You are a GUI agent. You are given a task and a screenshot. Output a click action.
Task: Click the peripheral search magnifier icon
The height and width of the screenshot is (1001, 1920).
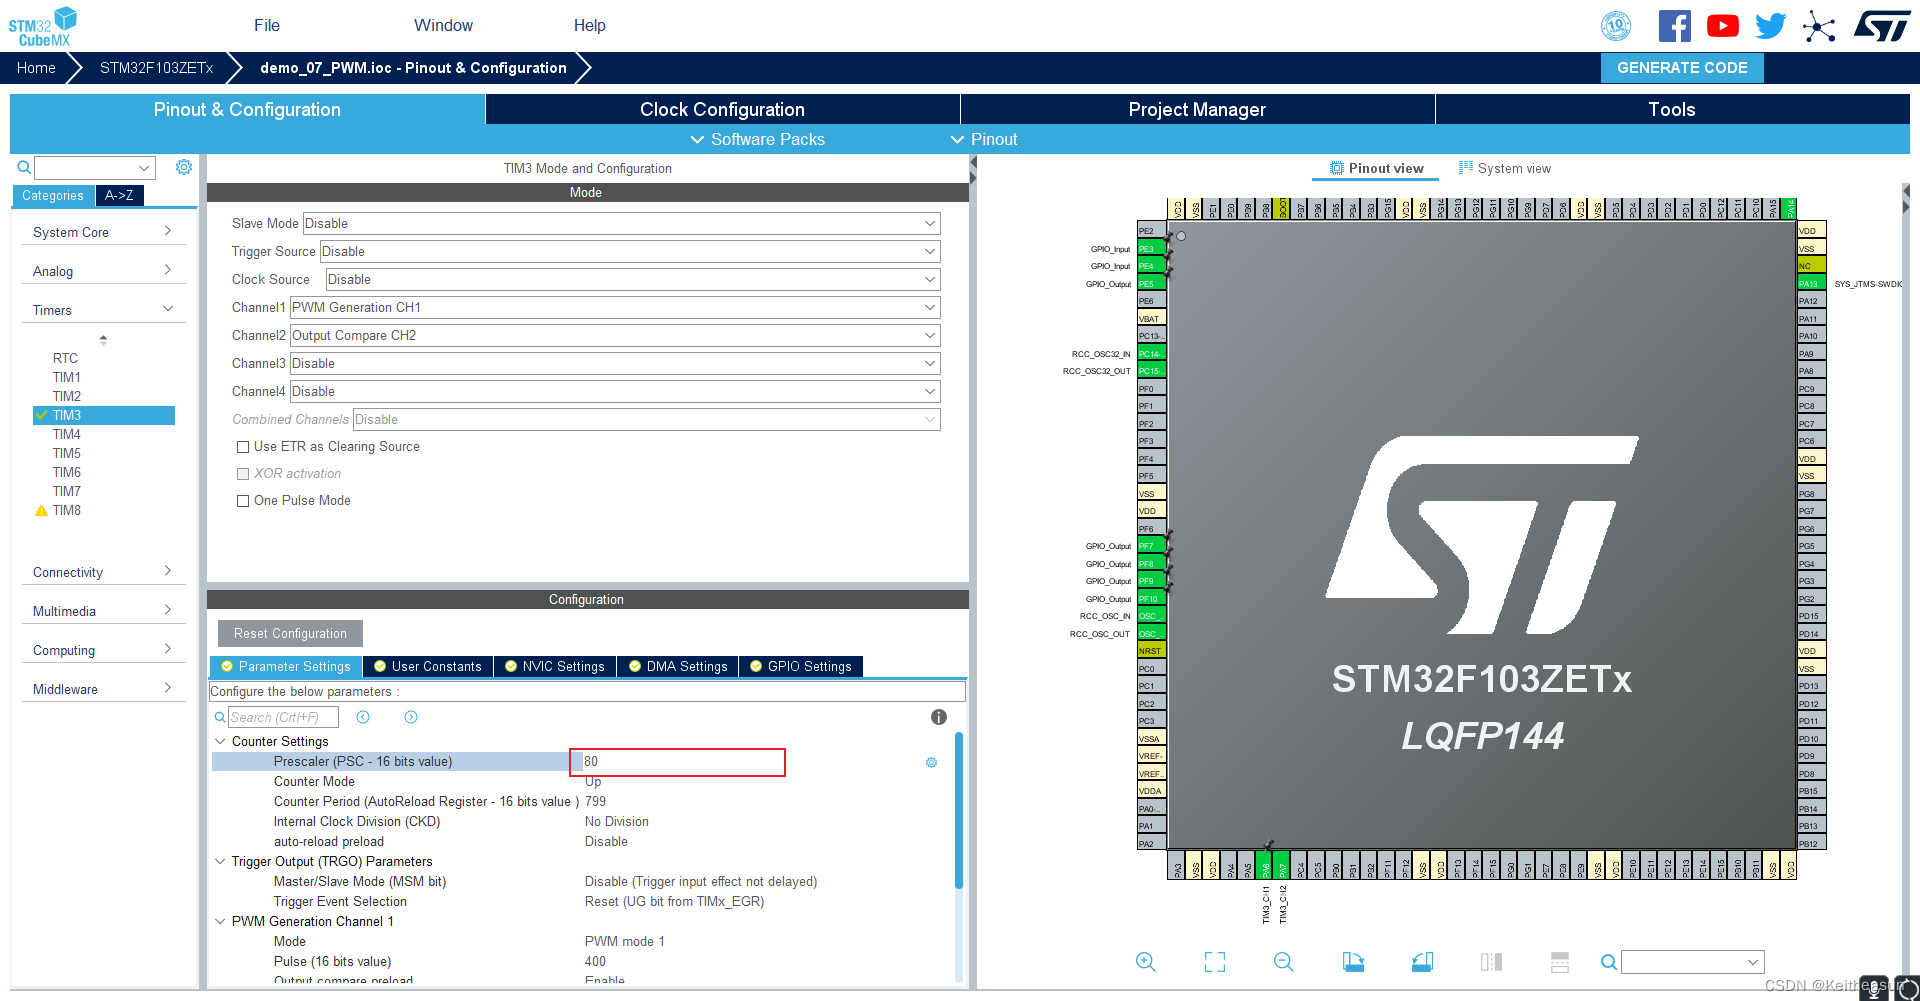(x=24, y=168)
